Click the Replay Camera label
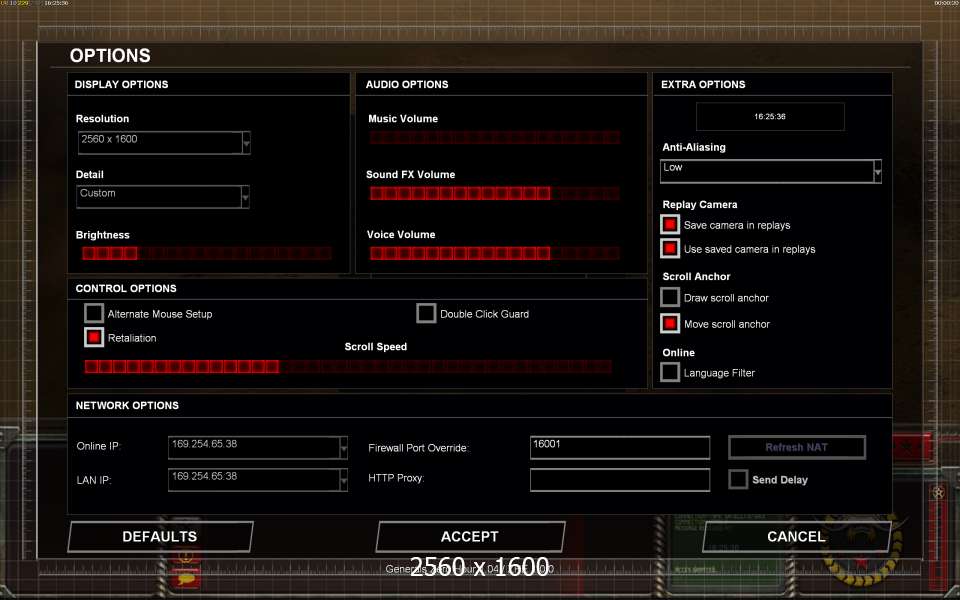Screen dimensions: 960x600 click(x=700, y=204)
